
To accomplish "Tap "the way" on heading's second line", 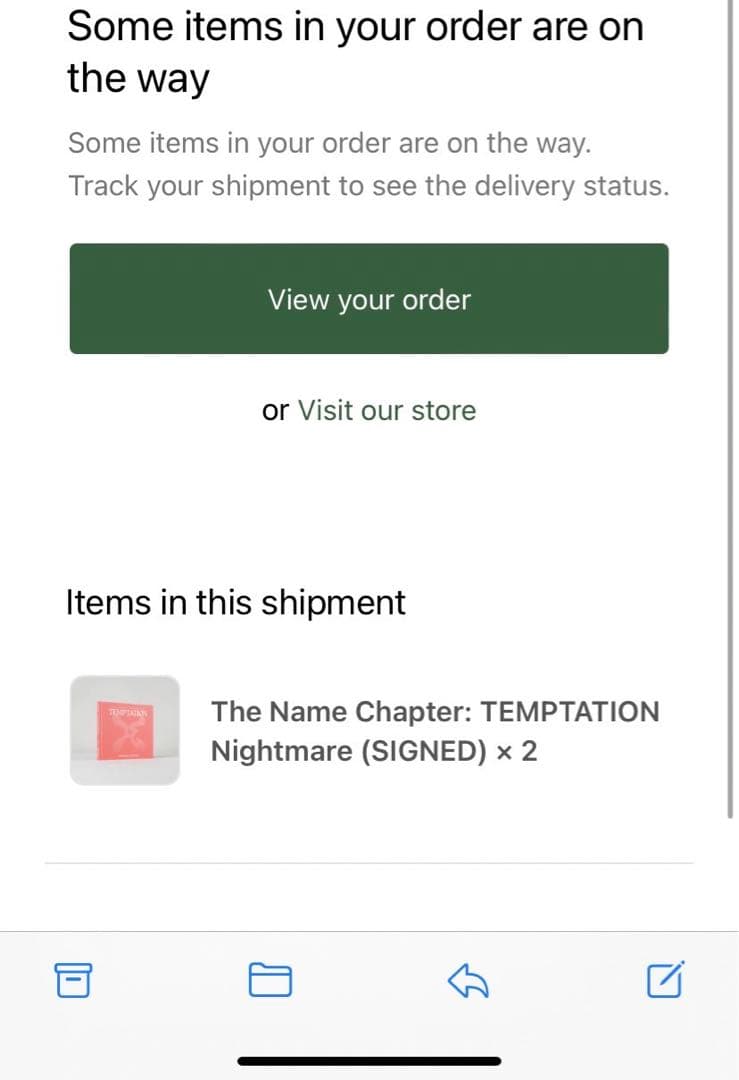I will 138,78.
